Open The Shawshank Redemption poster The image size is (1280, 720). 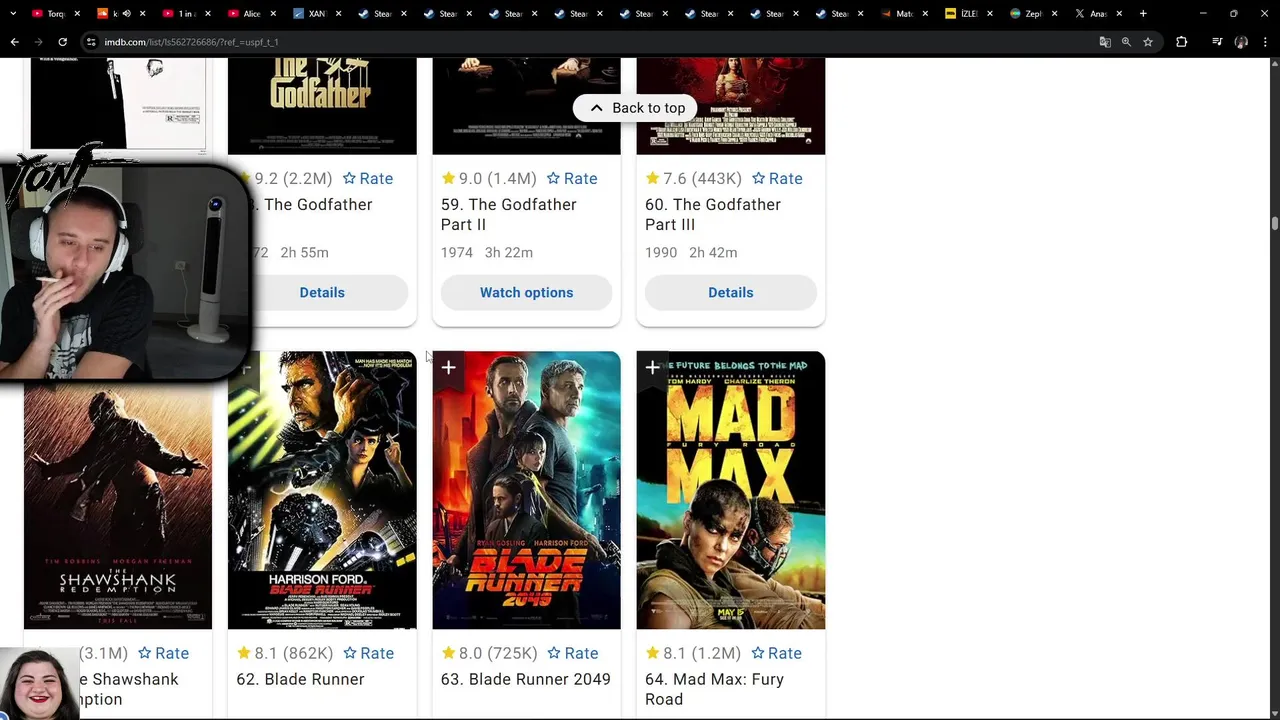(118, 505)
